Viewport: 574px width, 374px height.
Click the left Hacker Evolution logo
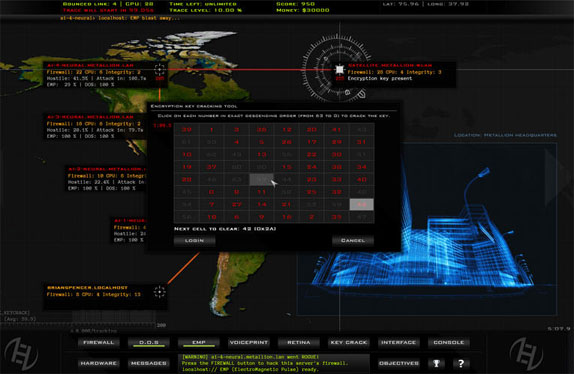(x=21, y=354)
